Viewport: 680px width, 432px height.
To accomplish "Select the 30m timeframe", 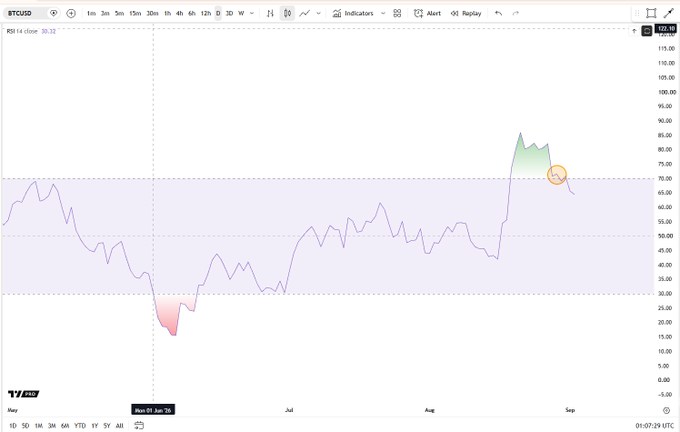I will pos(152,13).
